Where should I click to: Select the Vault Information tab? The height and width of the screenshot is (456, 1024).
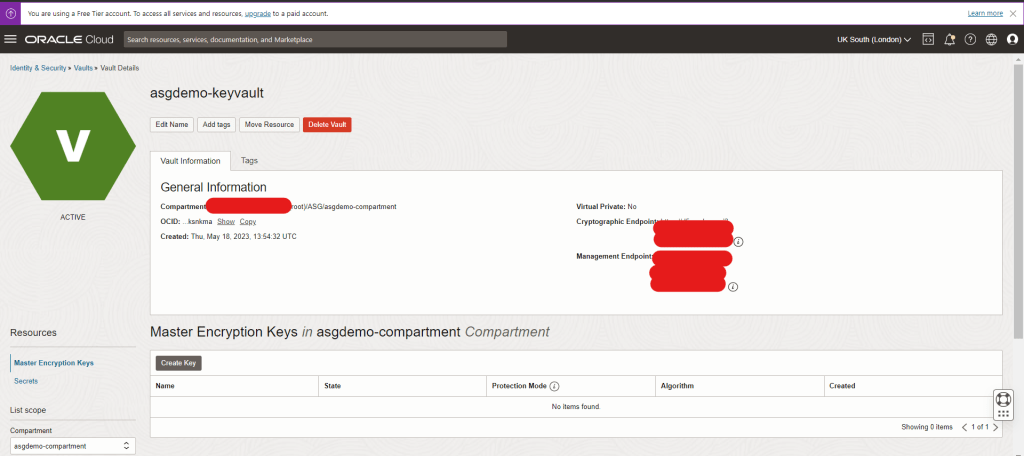click(190, 161)
